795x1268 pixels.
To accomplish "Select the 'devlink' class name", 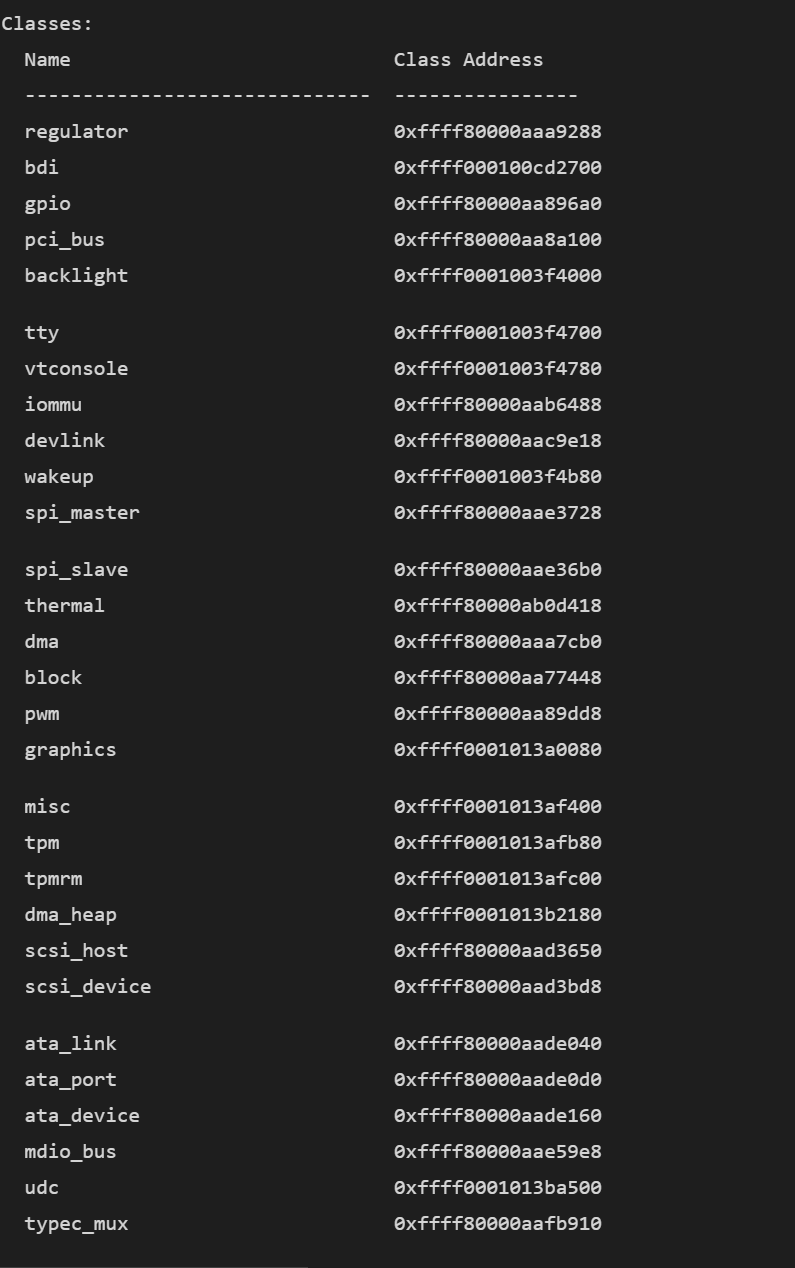I will [64, 441].
